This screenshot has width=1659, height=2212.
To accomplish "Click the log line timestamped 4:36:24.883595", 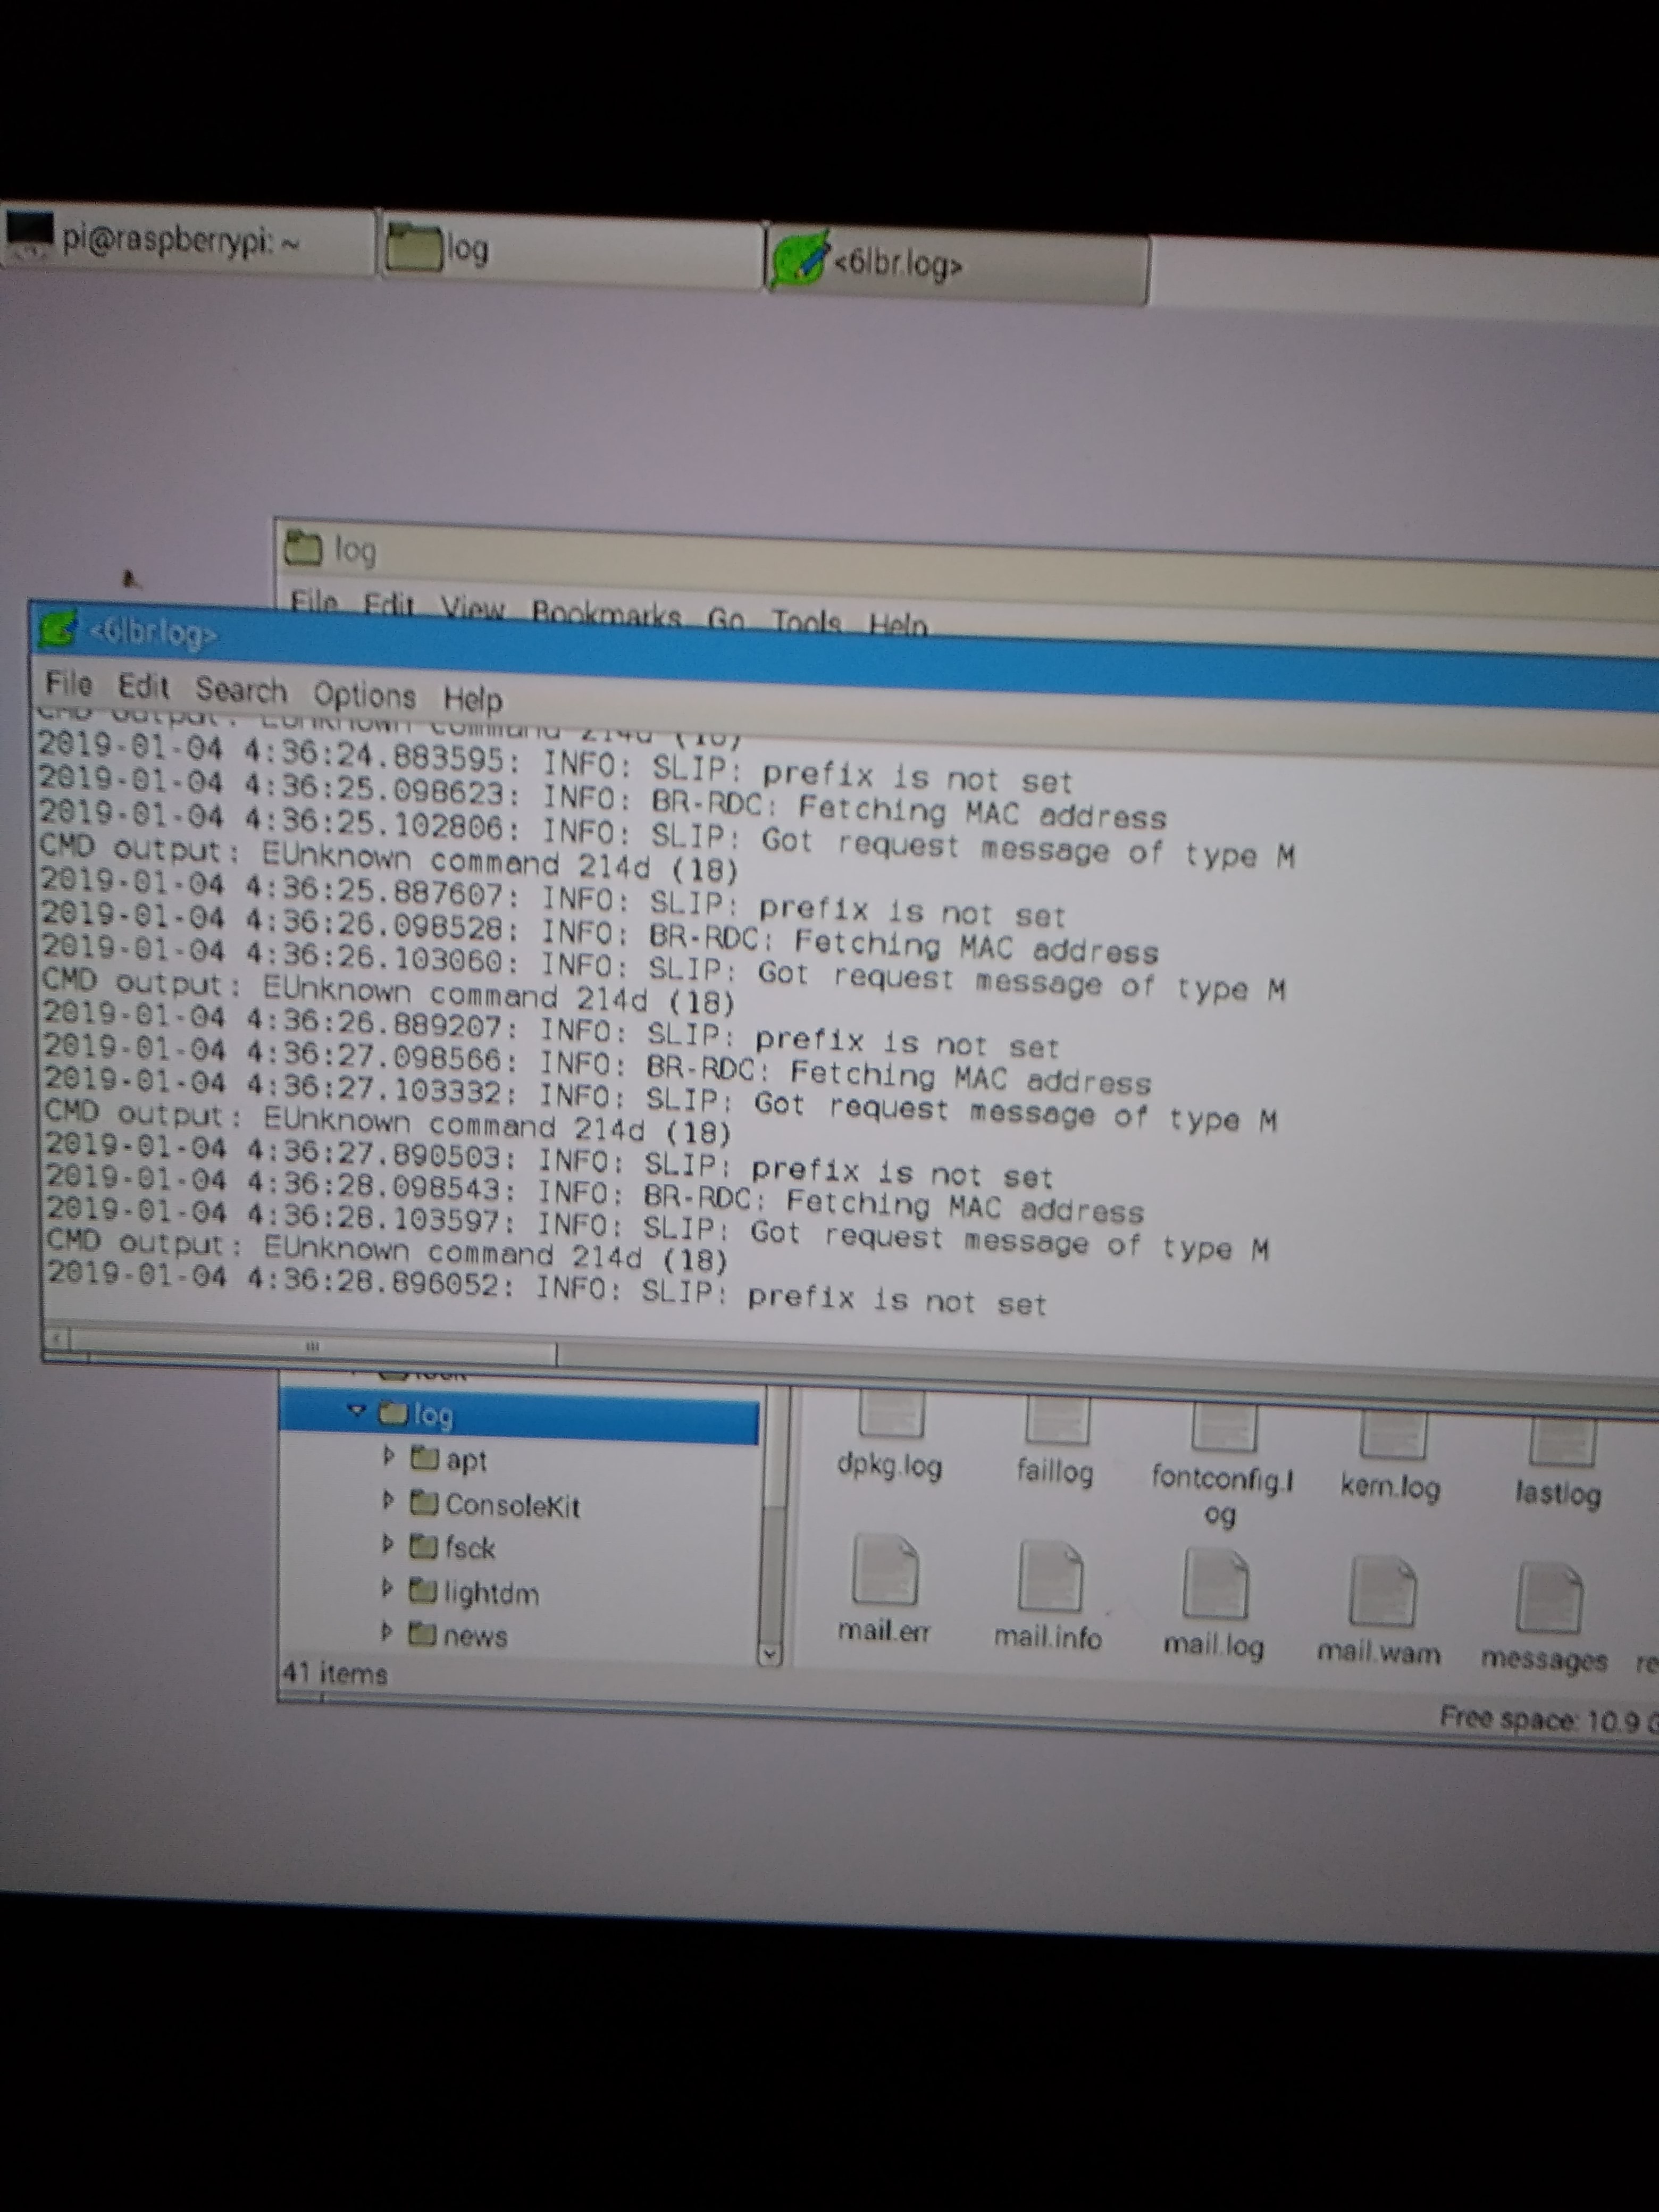I will 555,763.
